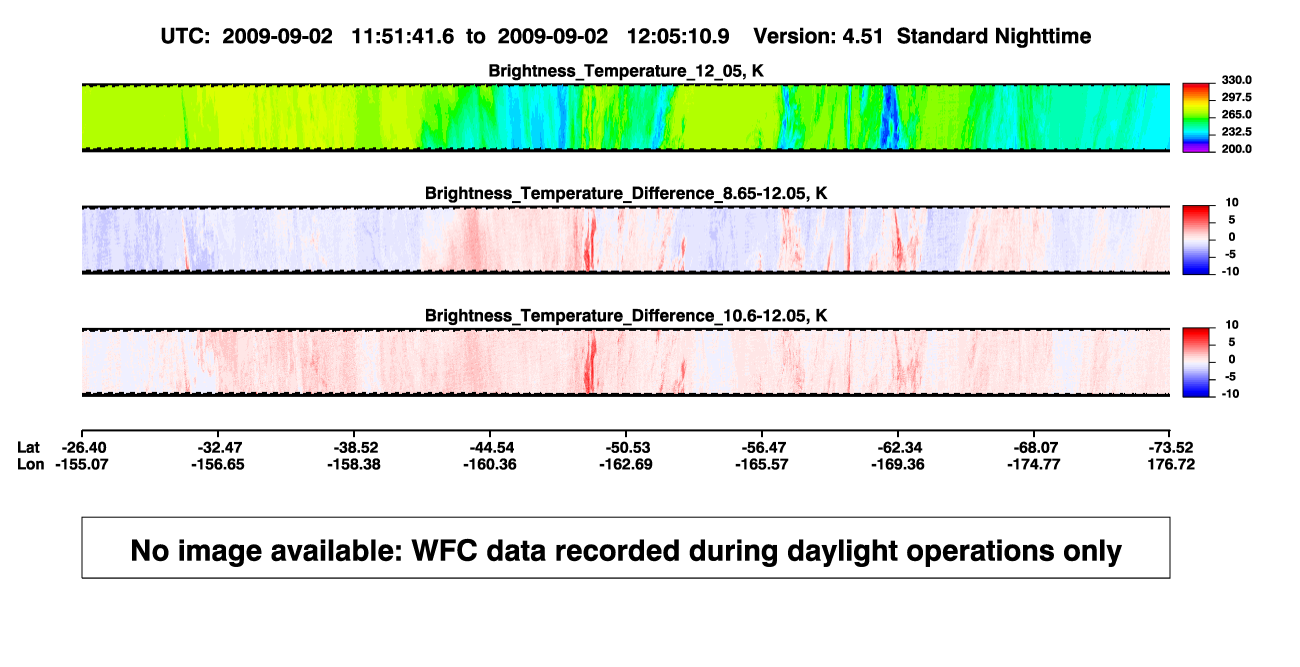
Task: Click the 297.5 colorbar label
Action: pyautogui.click(x=1236, y=97)
